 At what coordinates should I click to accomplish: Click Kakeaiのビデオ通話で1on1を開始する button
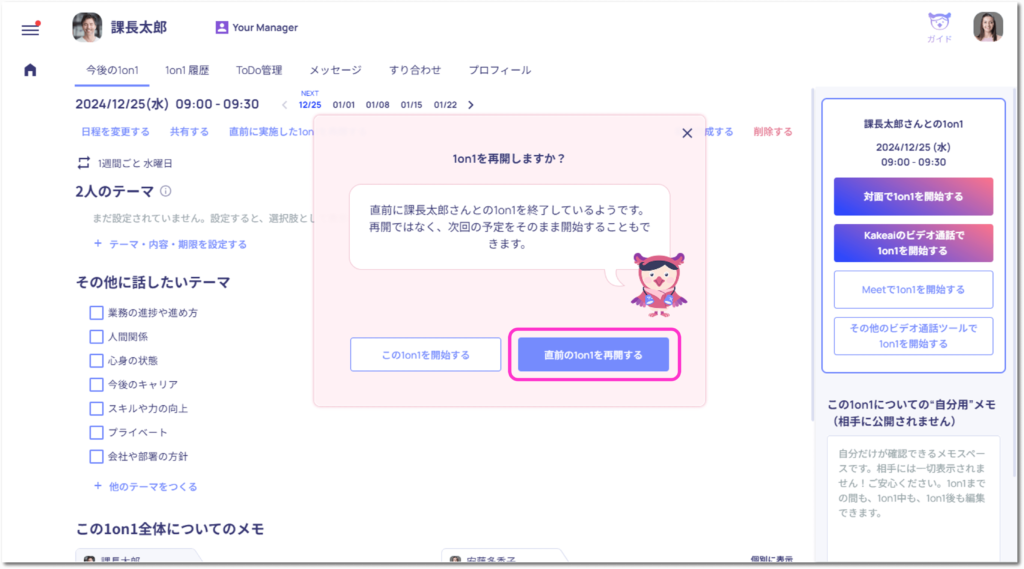[x=913, y=243]
